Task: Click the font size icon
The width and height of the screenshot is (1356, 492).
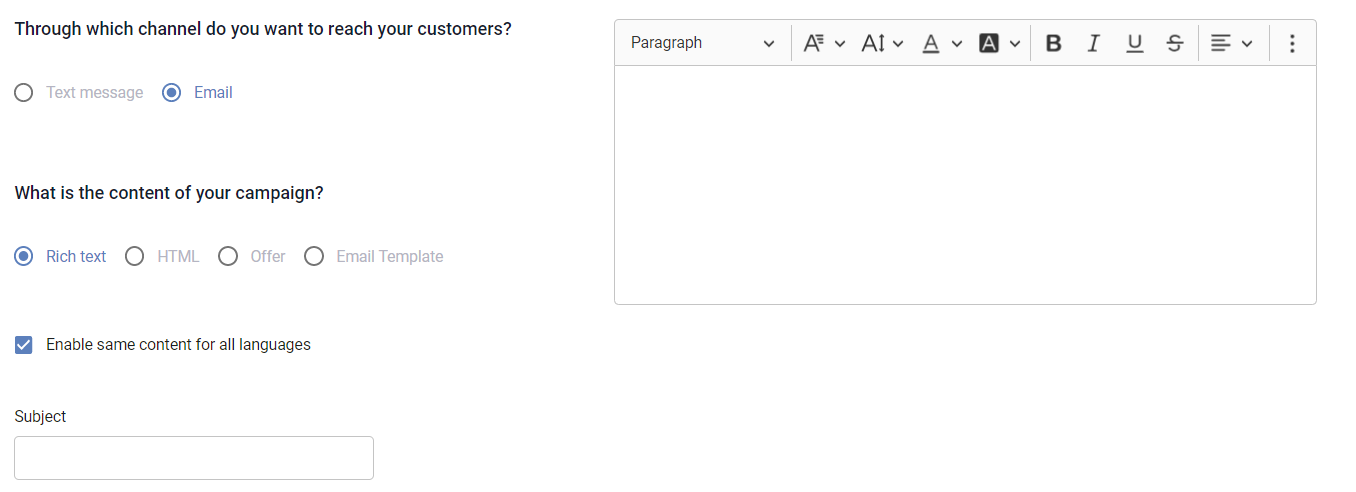Action: click(x=873, y=43)
